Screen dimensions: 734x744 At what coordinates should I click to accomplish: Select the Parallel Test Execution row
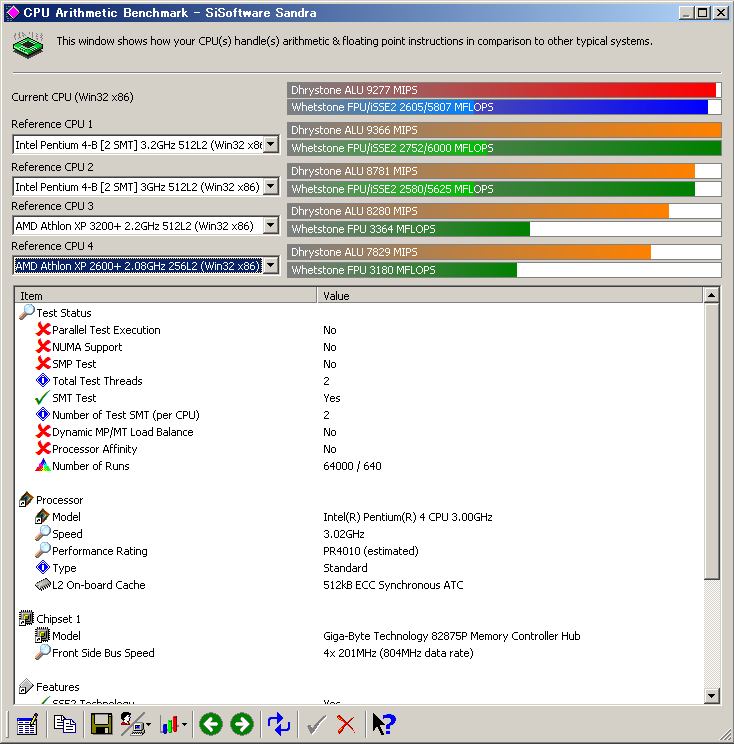(106, 330)
